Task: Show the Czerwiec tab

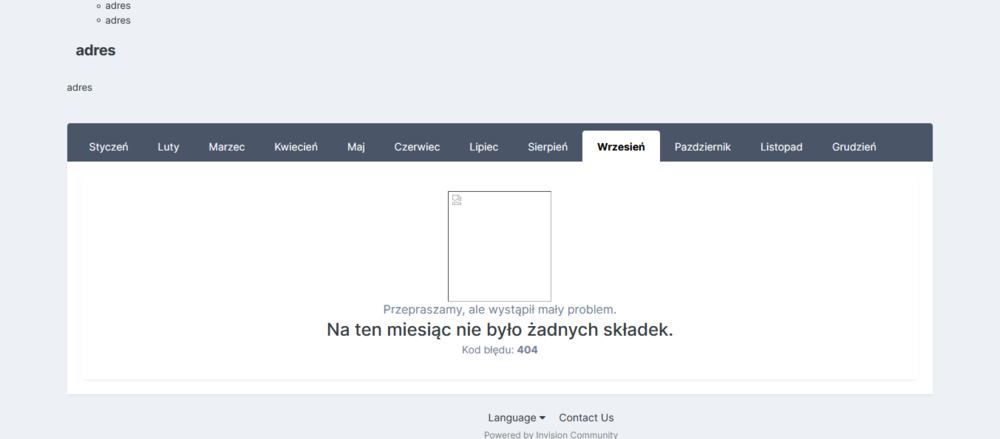Action: pyautogui.click(x=417, y=147)
